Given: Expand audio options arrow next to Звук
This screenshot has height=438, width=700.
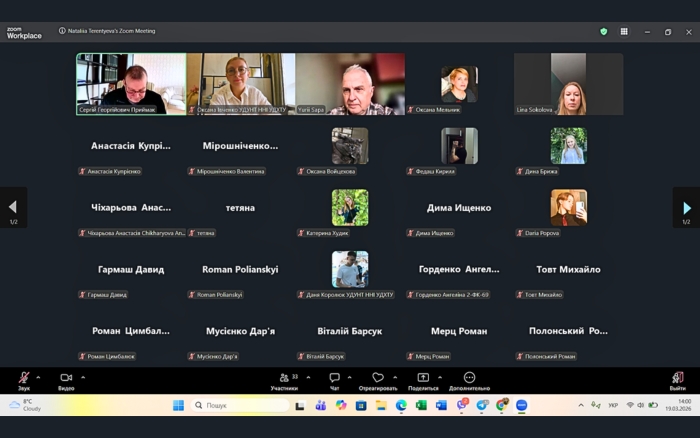Looking at the screenshot, I should [x=38, y=377].
